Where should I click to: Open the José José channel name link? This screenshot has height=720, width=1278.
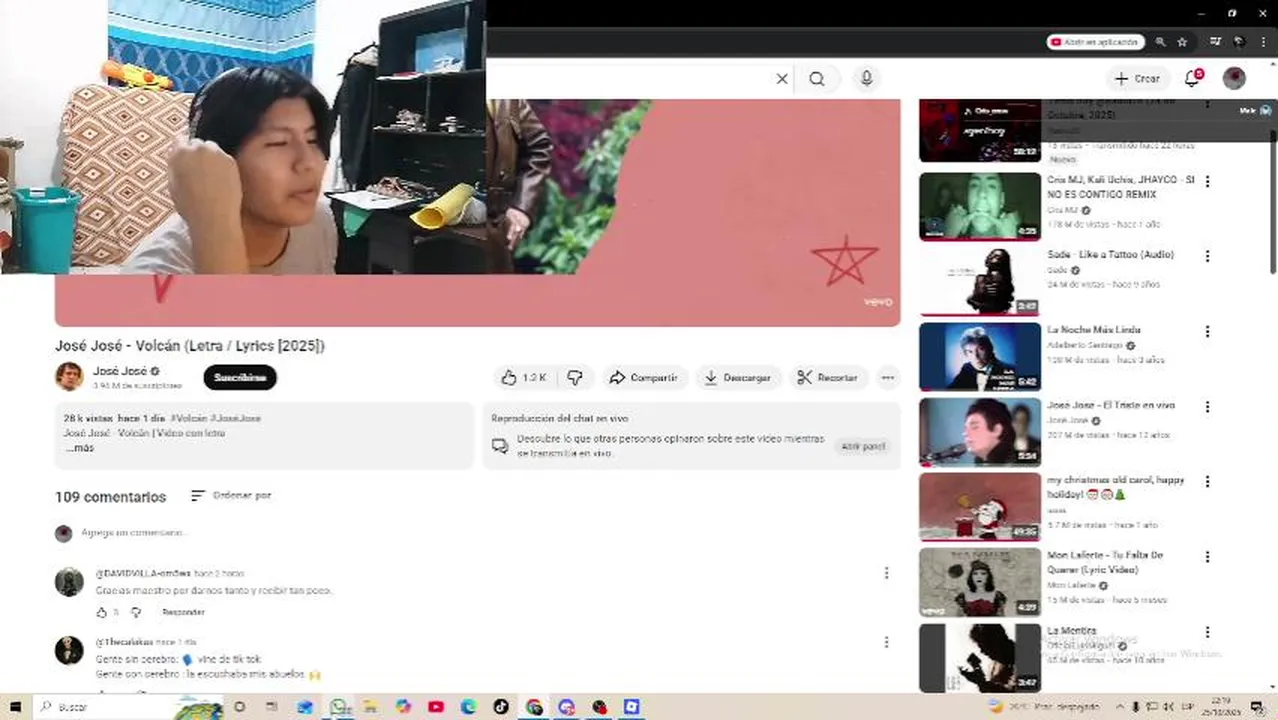tap(119, 371)
